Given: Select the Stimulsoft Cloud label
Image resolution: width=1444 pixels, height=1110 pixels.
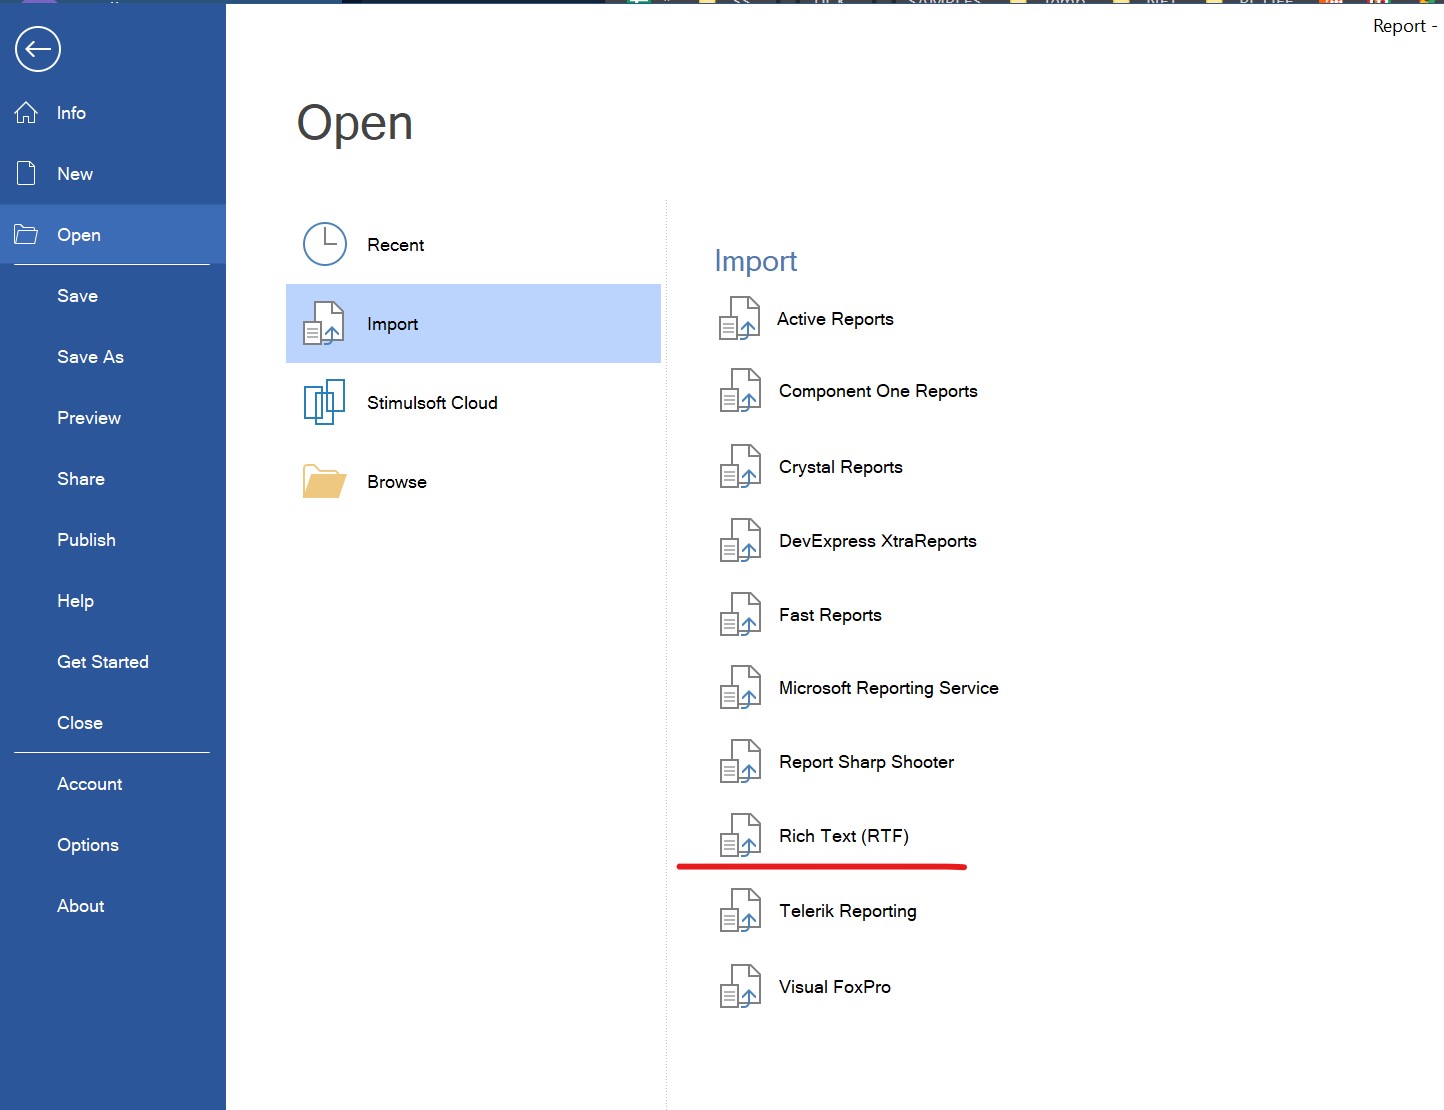Looking at the screenshot, I should [432, 403].
